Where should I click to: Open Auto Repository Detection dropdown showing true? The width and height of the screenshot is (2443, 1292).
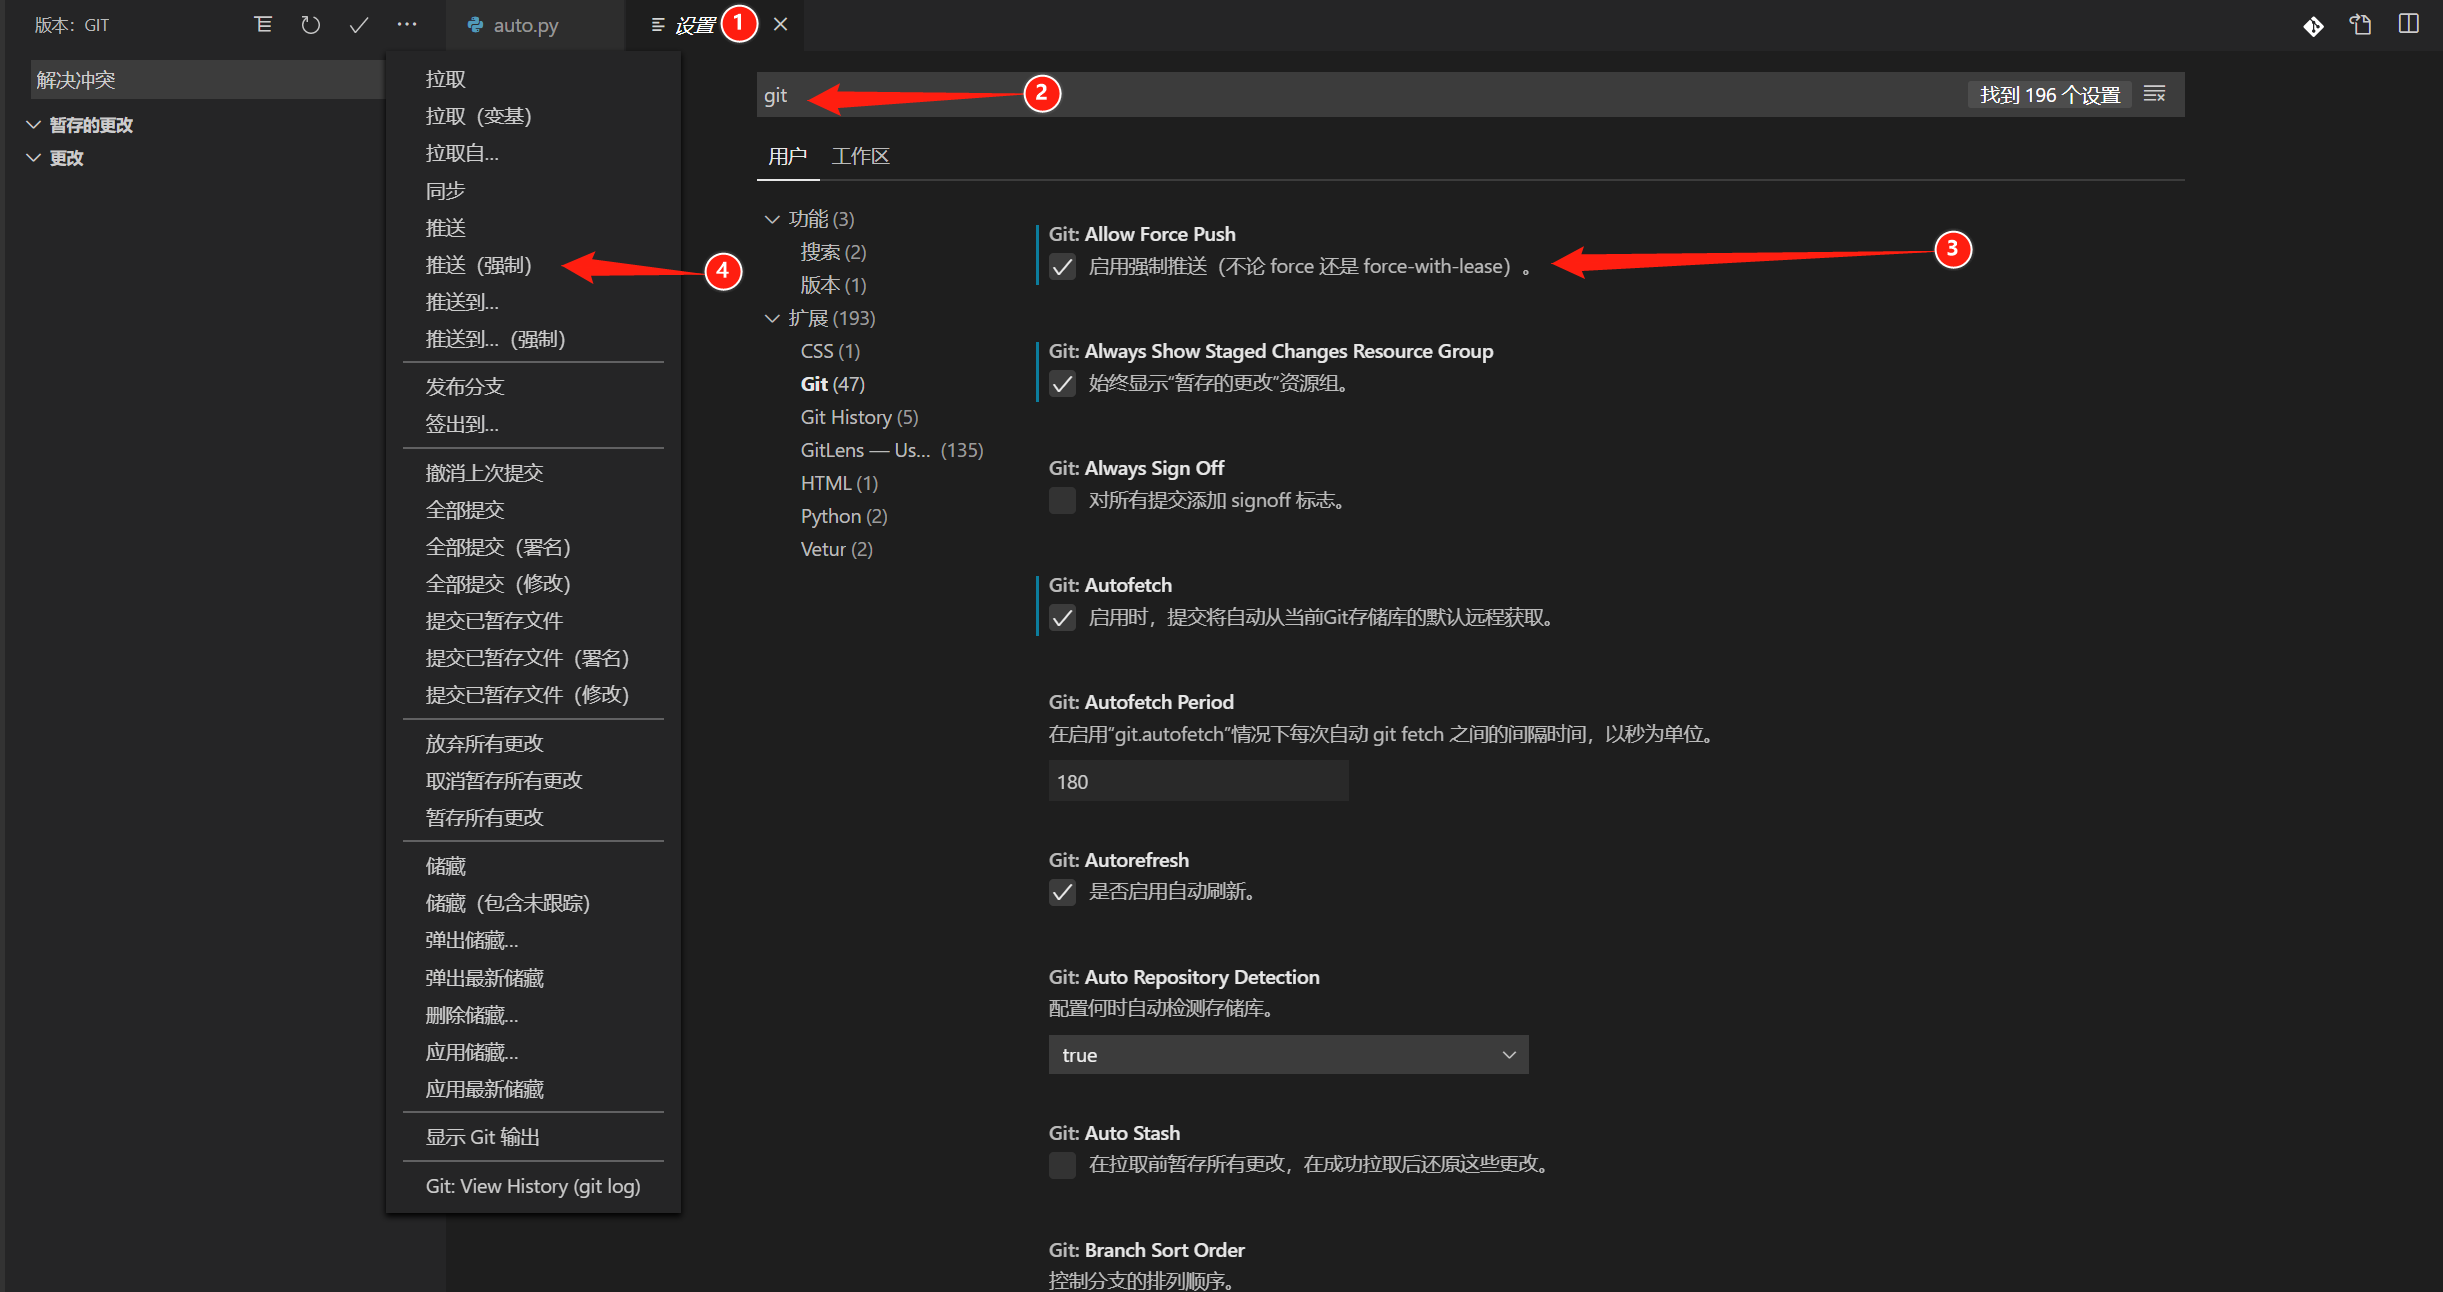[x=1287, y=1055]
